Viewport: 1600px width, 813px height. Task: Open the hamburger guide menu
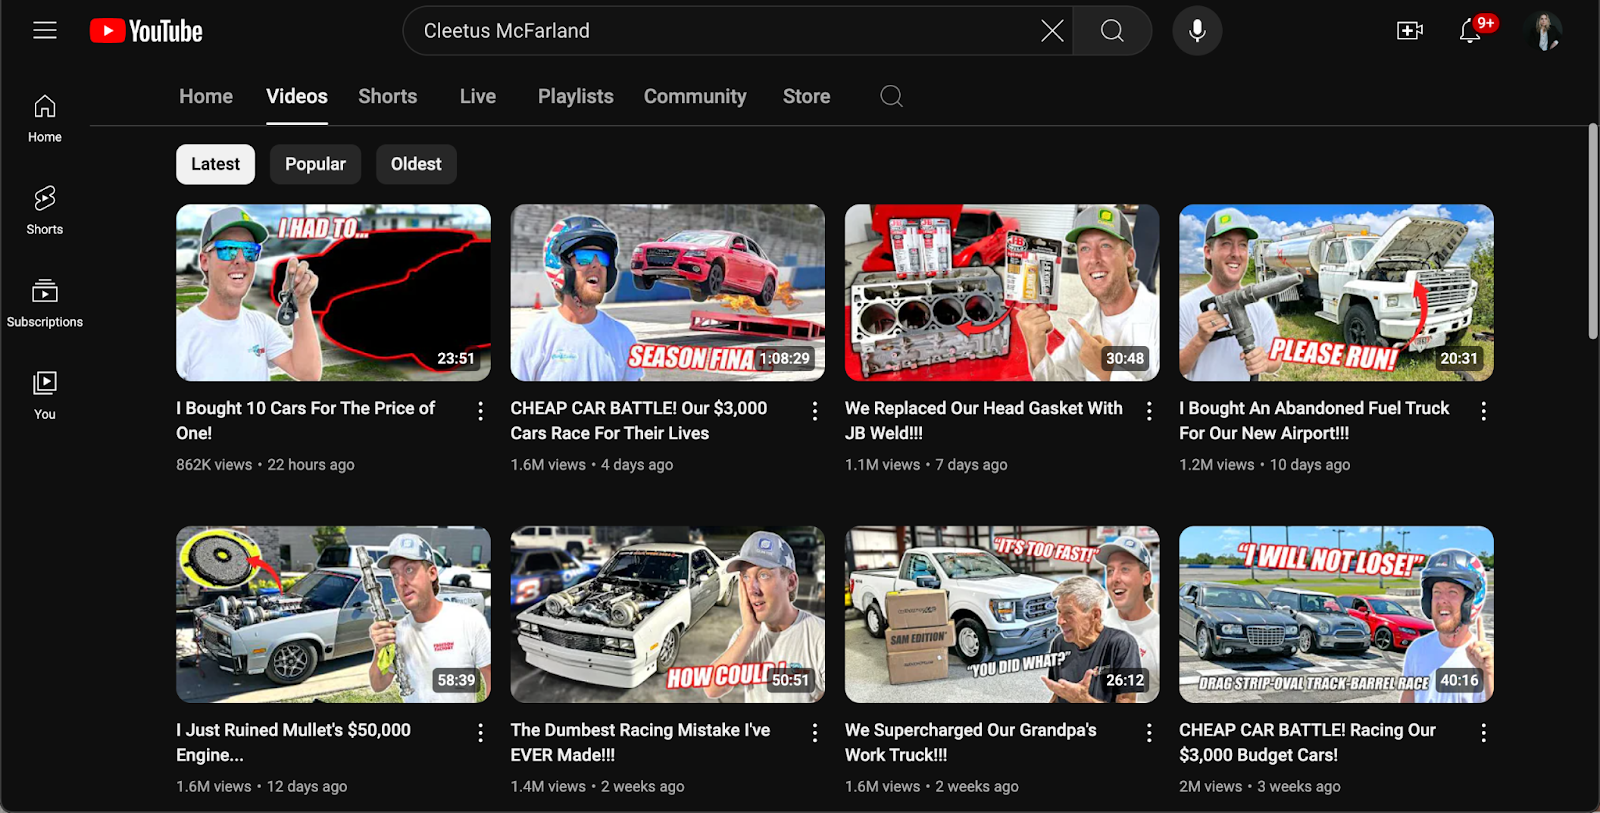pyautogui.click(x=45, y=31)
